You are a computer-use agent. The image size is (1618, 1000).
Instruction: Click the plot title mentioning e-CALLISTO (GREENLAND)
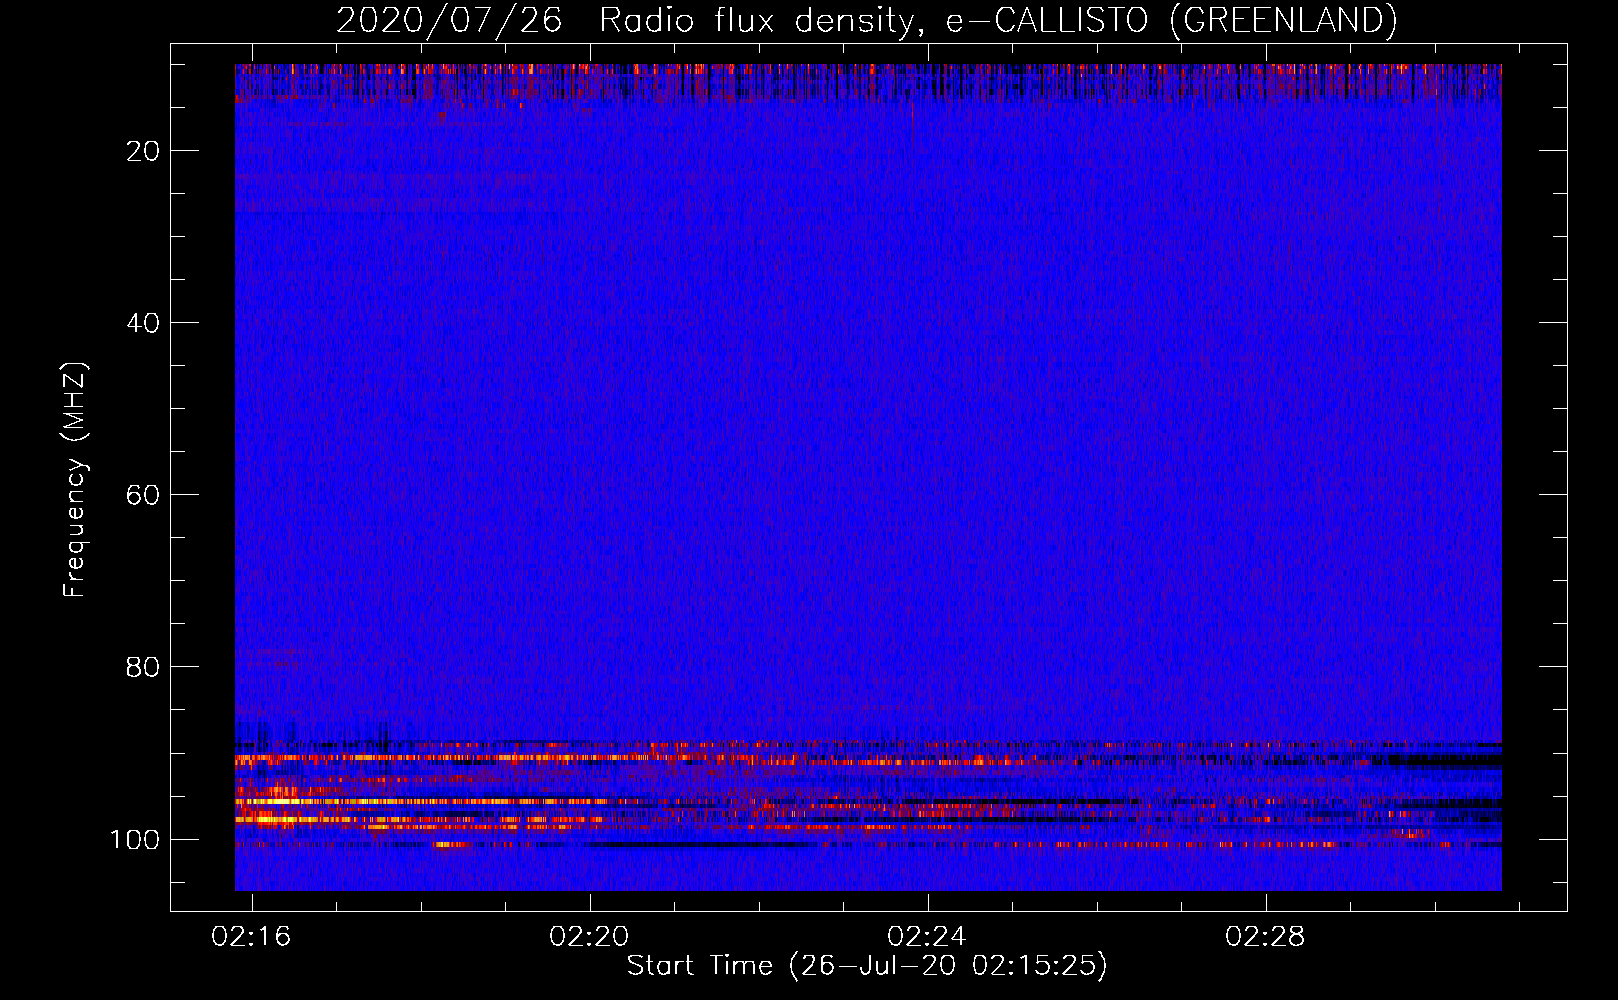[x=867, y=20]
